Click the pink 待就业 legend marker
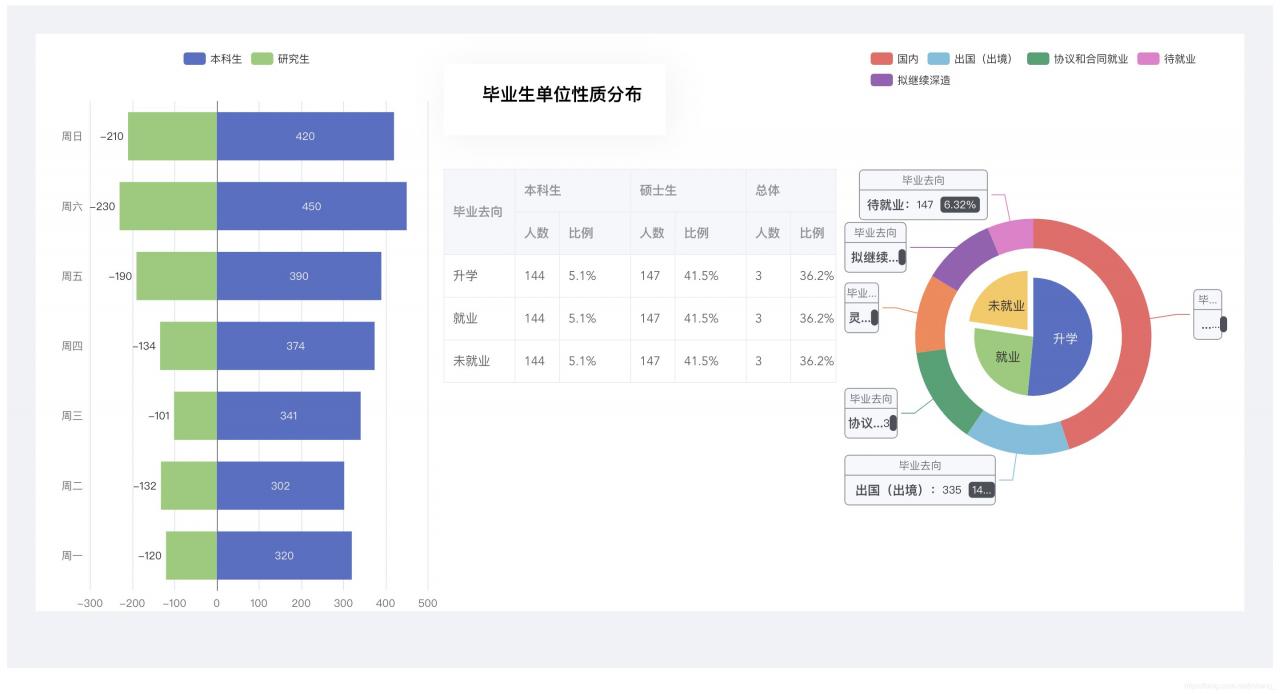 (1148, 59)
